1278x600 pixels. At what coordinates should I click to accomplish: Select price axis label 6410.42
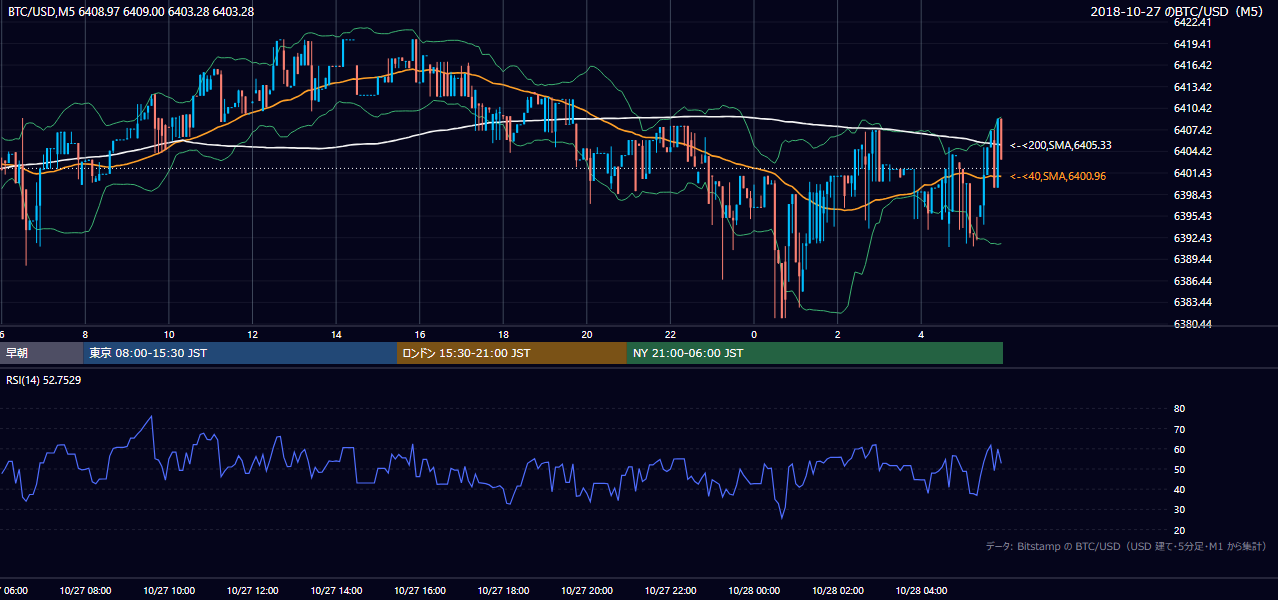point(1193,108)
